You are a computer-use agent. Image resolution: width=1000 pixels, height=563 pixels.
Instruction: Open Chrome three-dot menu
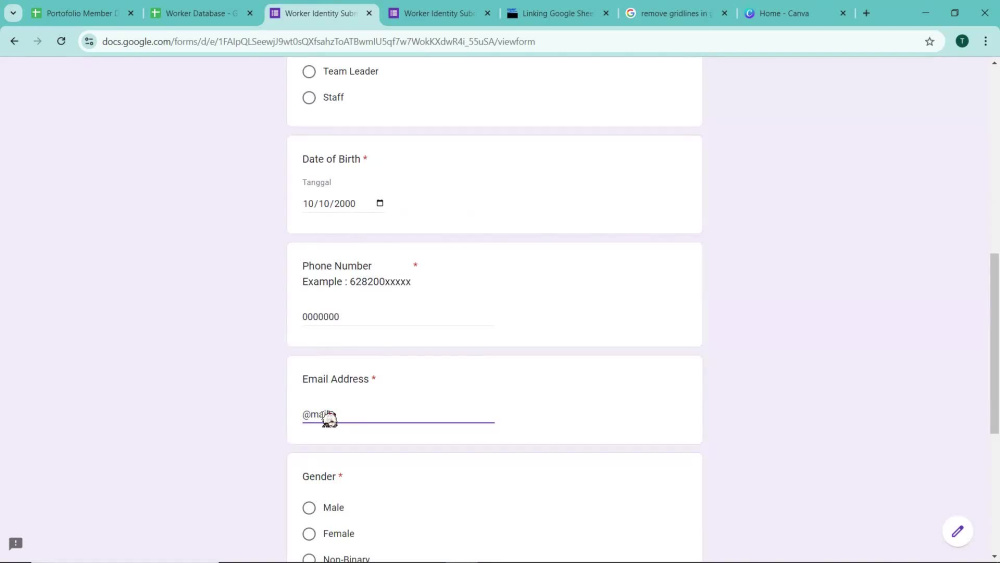[x=985, y=41]
